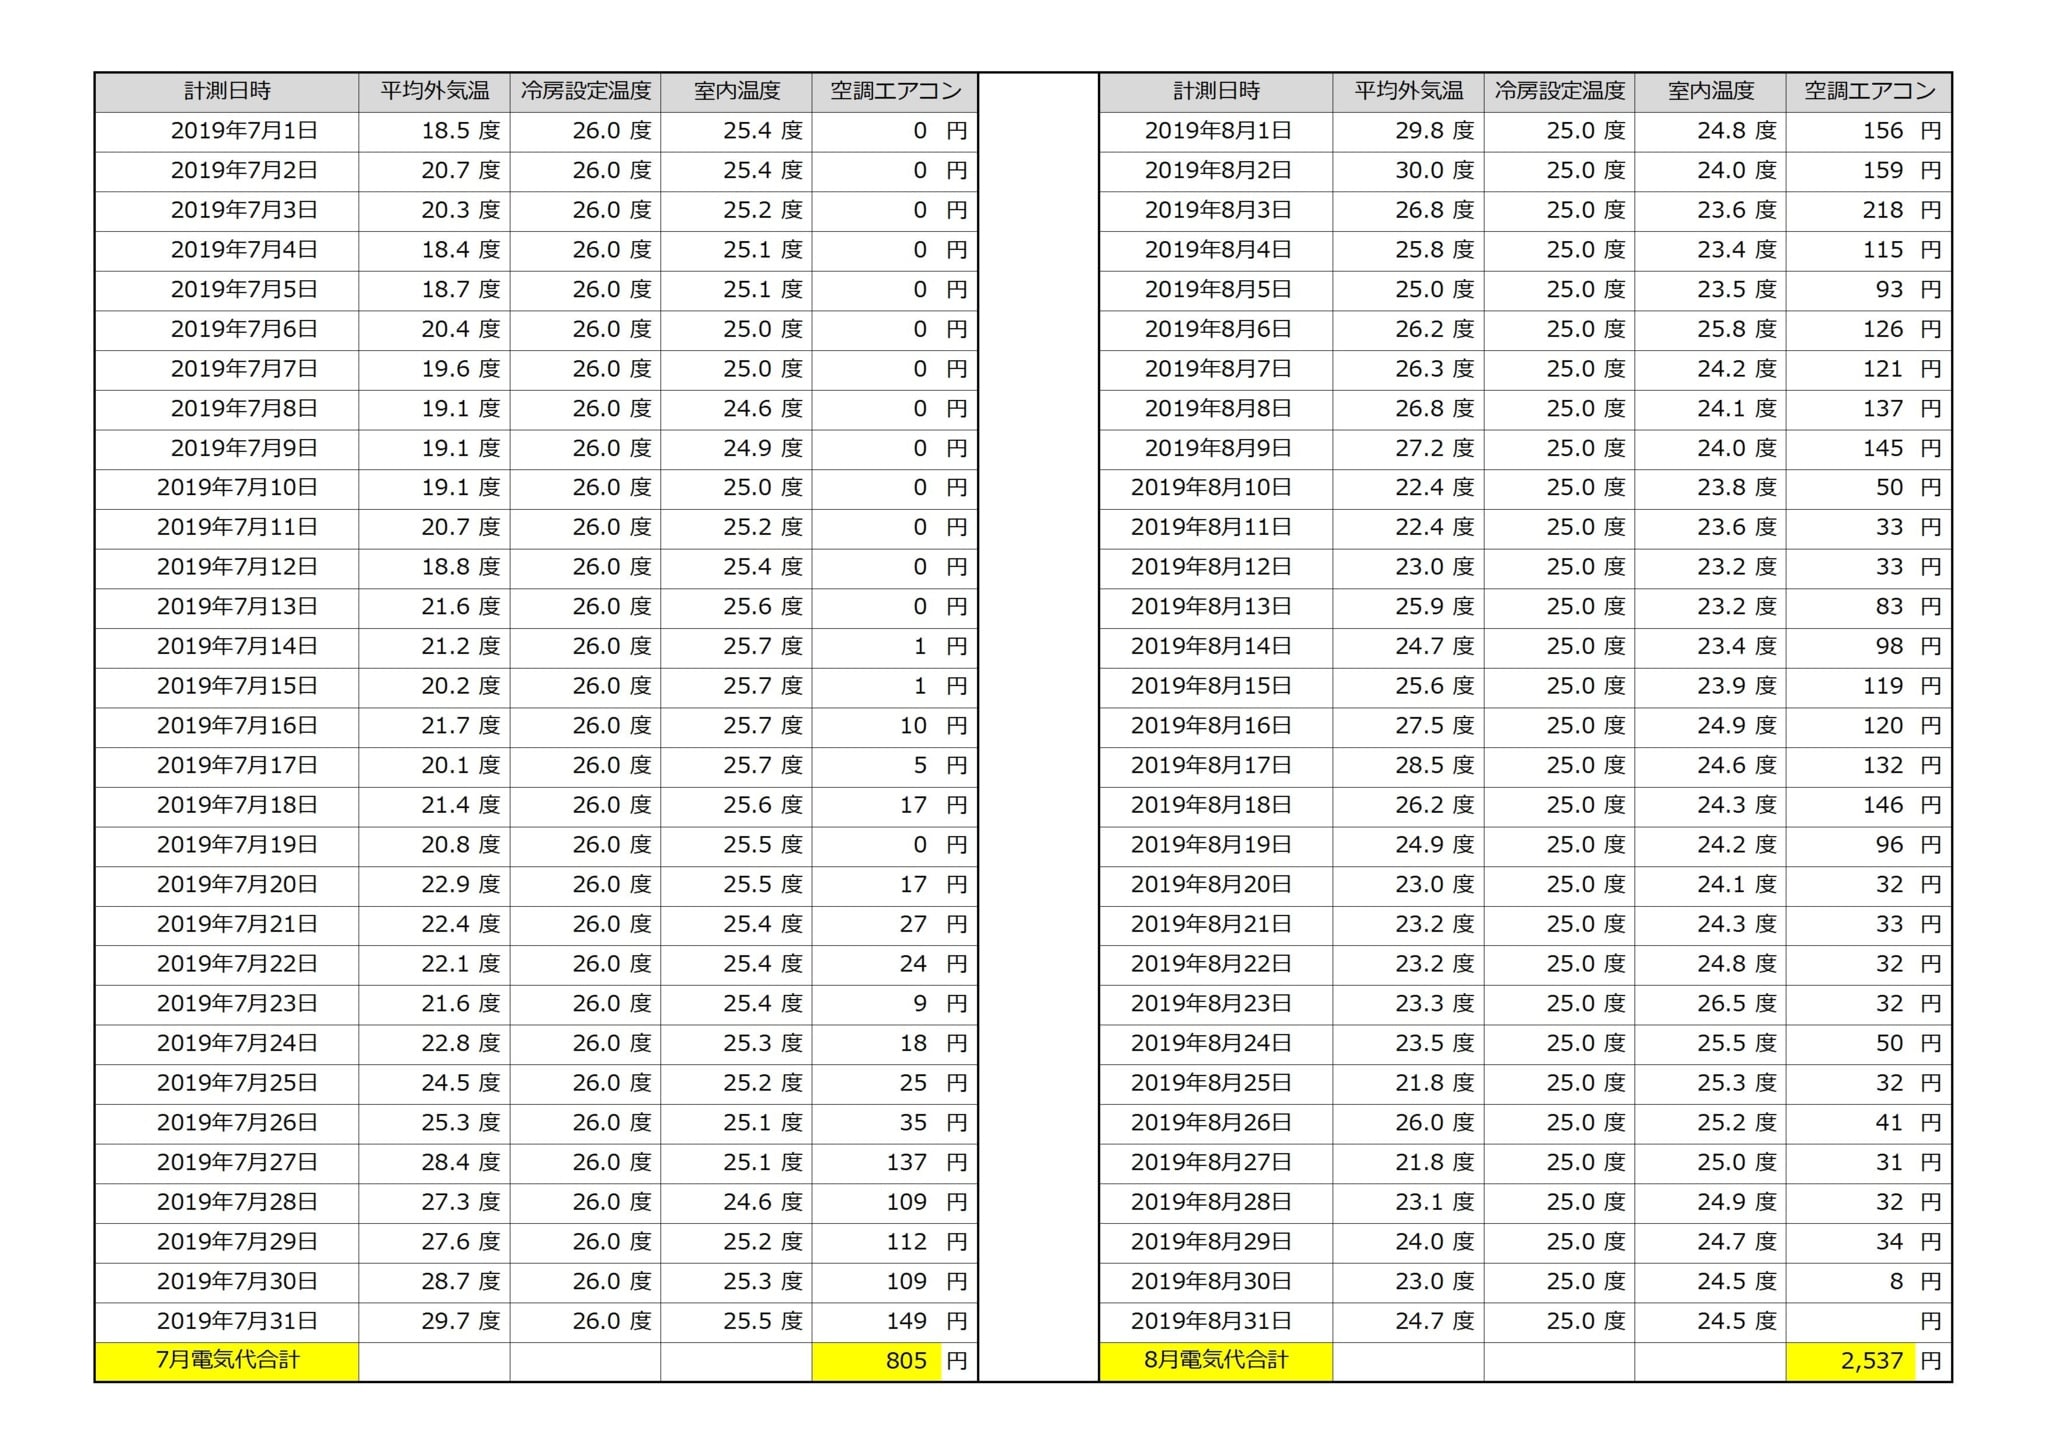Screen dimensions: 2048x1448
Task: Click the 24.9 度 indoor temperature for 7月9日
Action: (x=736, y=448)
